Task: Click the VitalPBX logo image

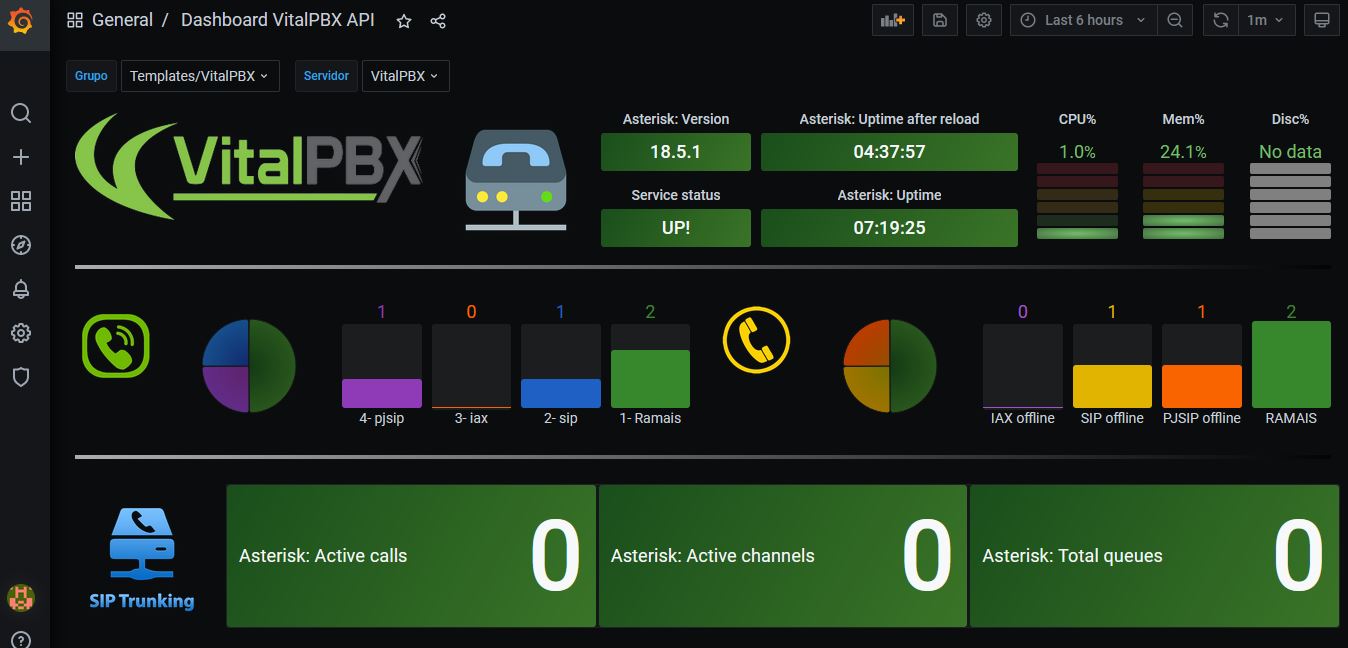Action: [249, 166]
